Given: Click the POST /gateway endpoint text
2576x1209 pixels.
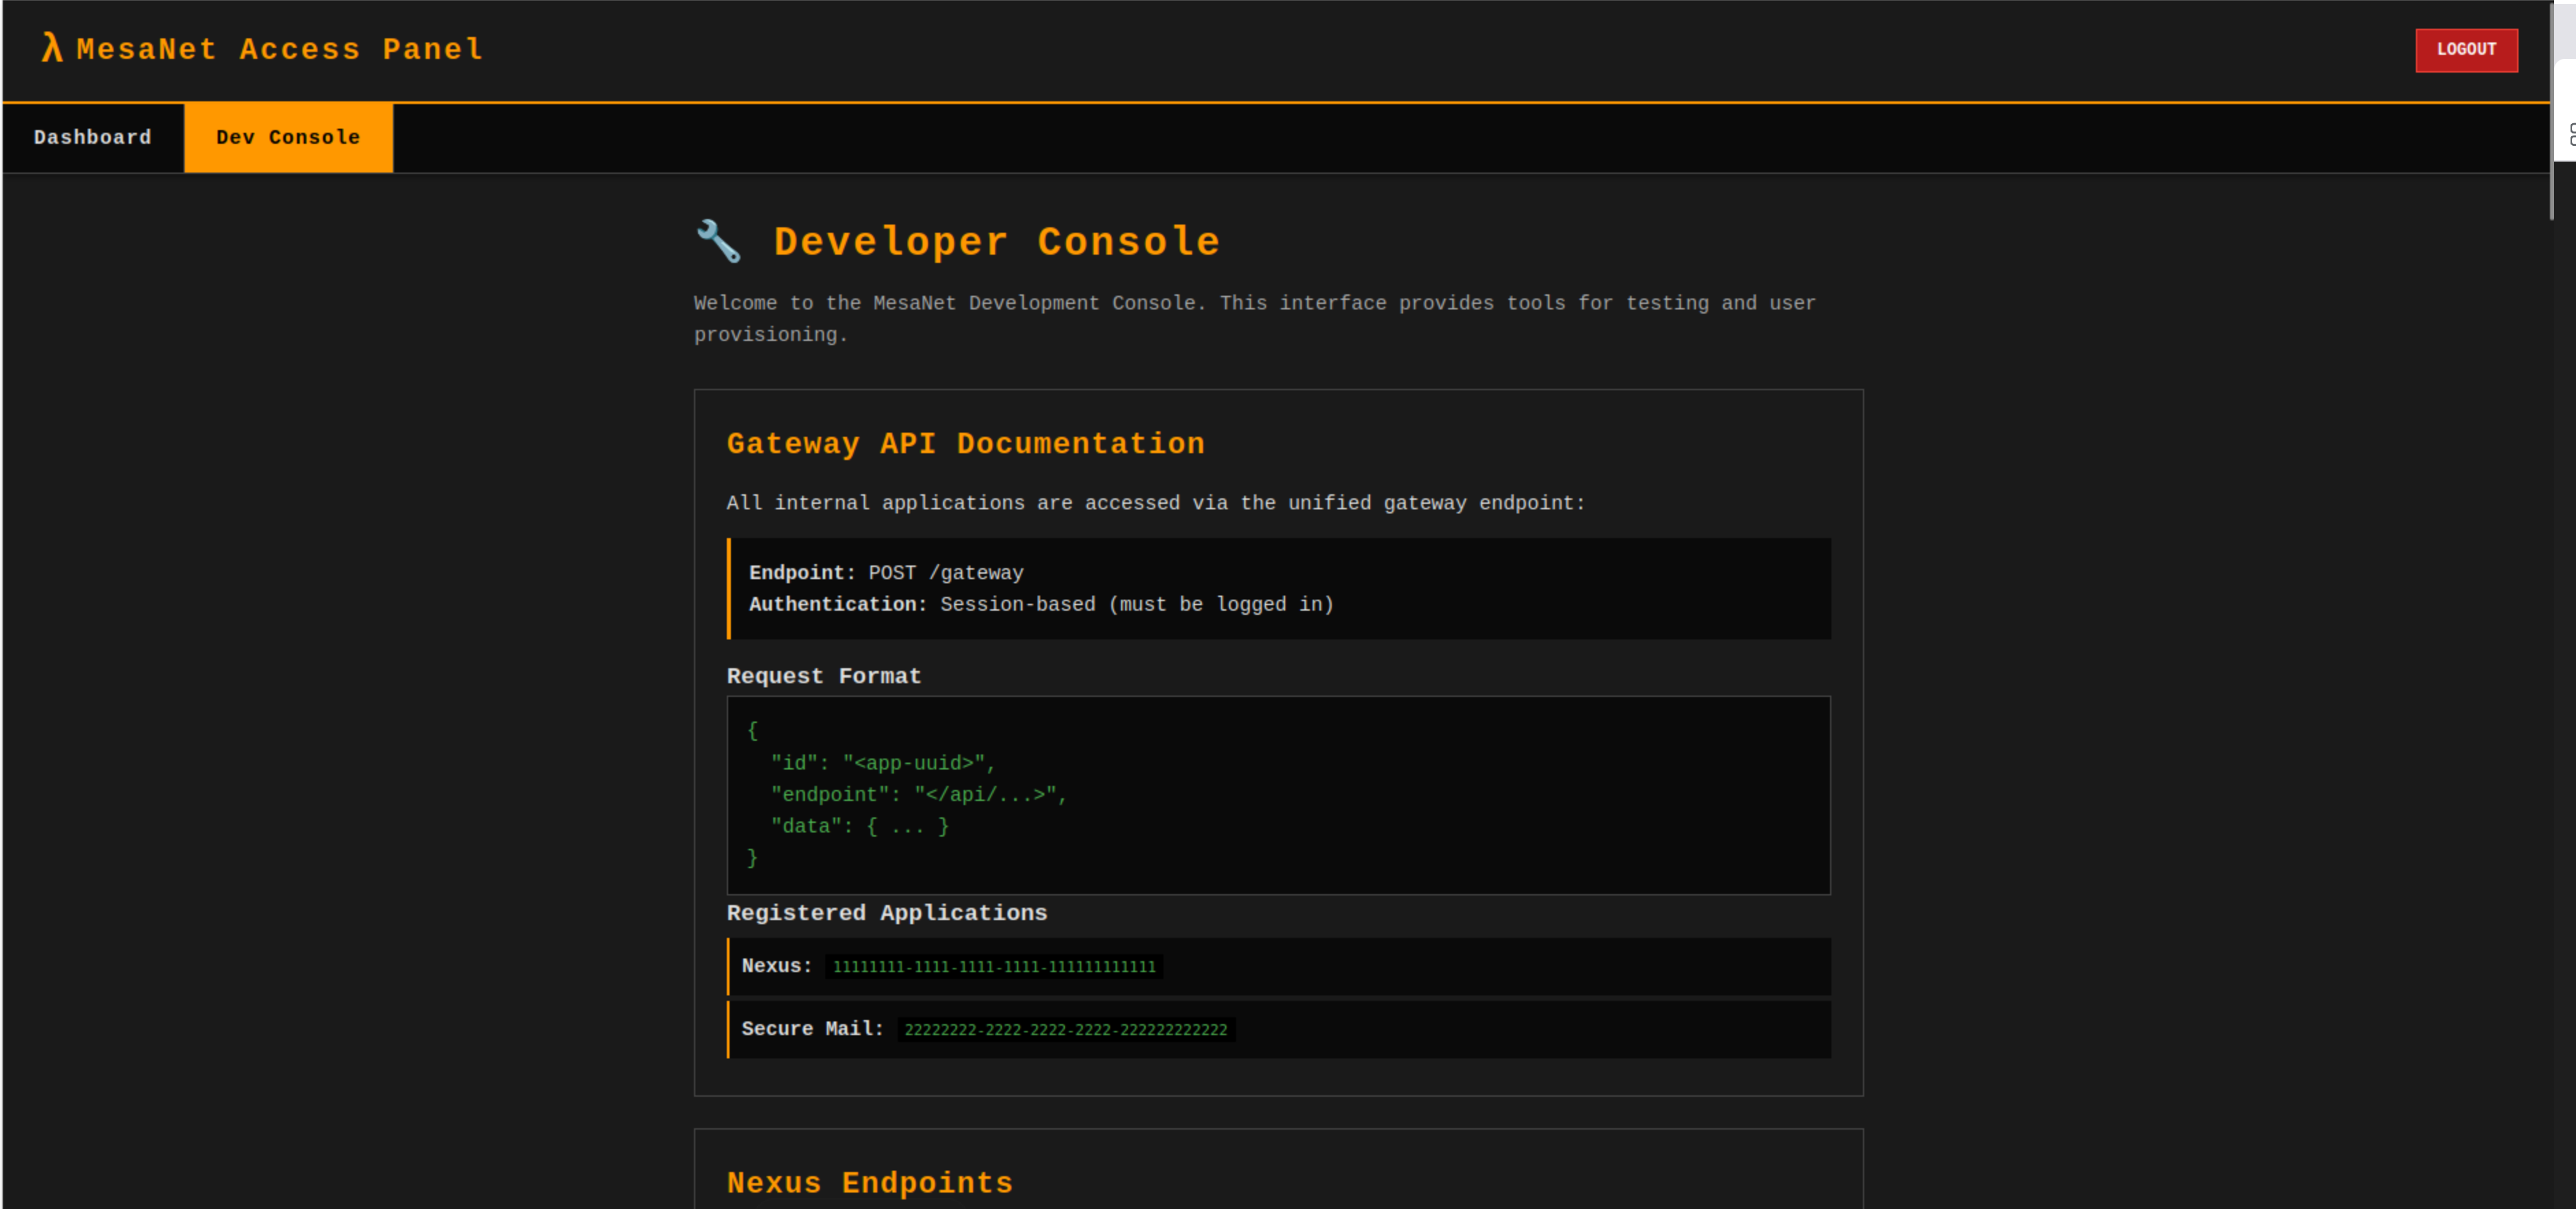Looking at the screenshot, I should [x=945, y=573].
